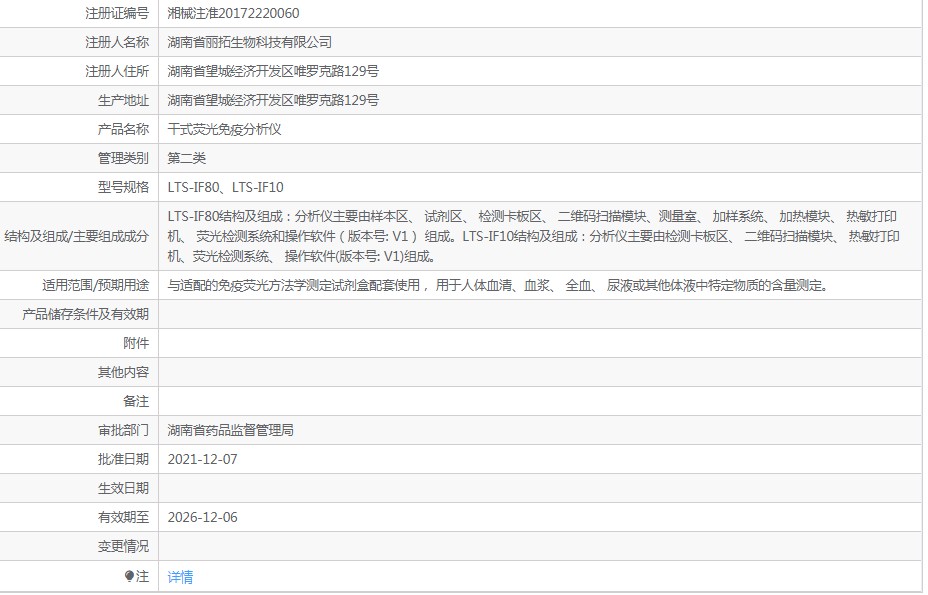Click the 结构及组成 description paragraph
This screenshot has height=595, width=928.
click(x=535, y=236)
